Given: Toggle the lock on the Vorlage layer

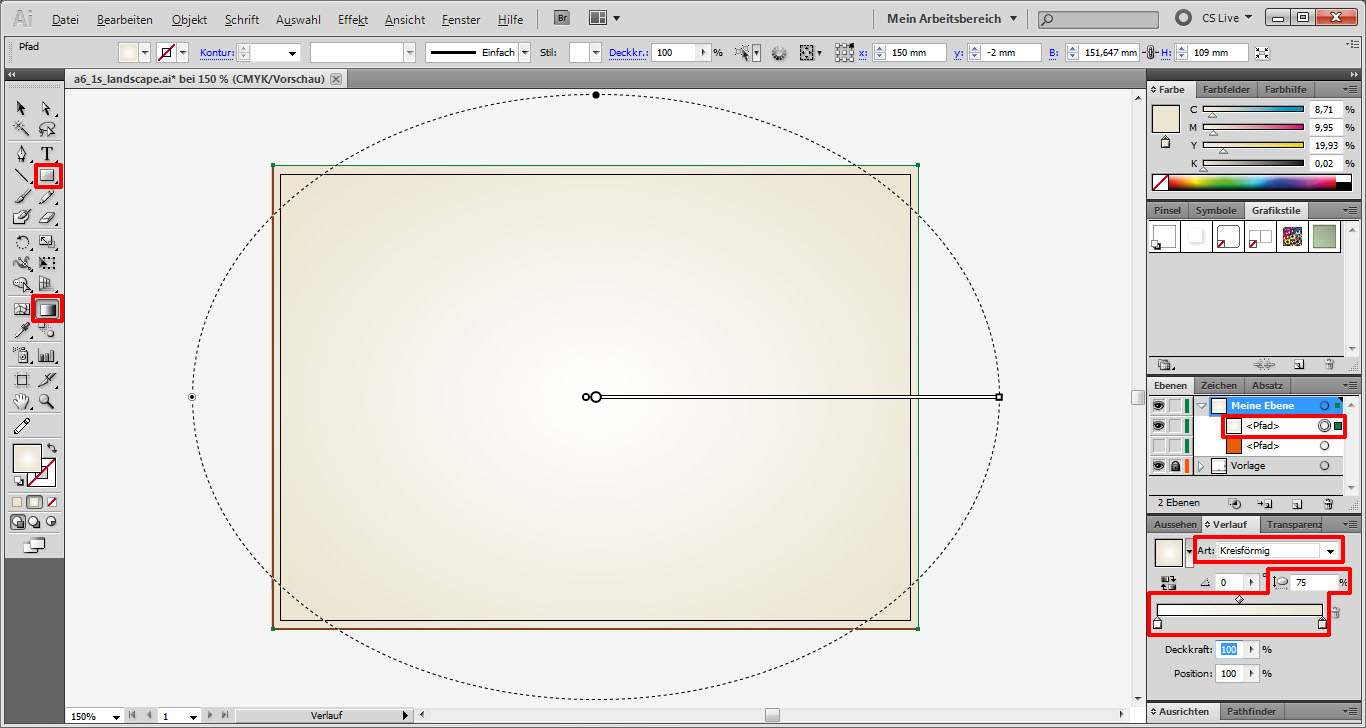Looking at the screenshot, I should click(x=1175, y=466).
